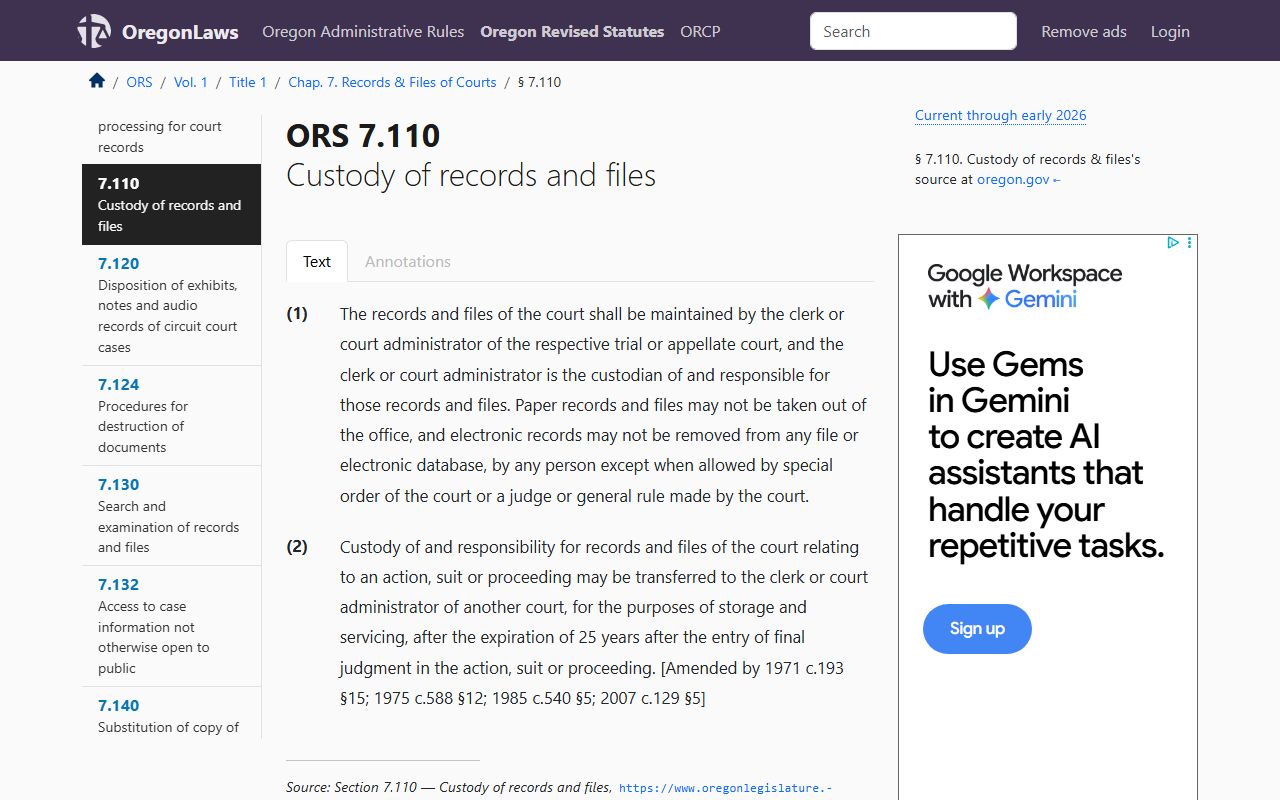Click the Google Workspace with Gemini ad logo
This screenshot has width=1280, height=800.
[x=1024, y=286]
